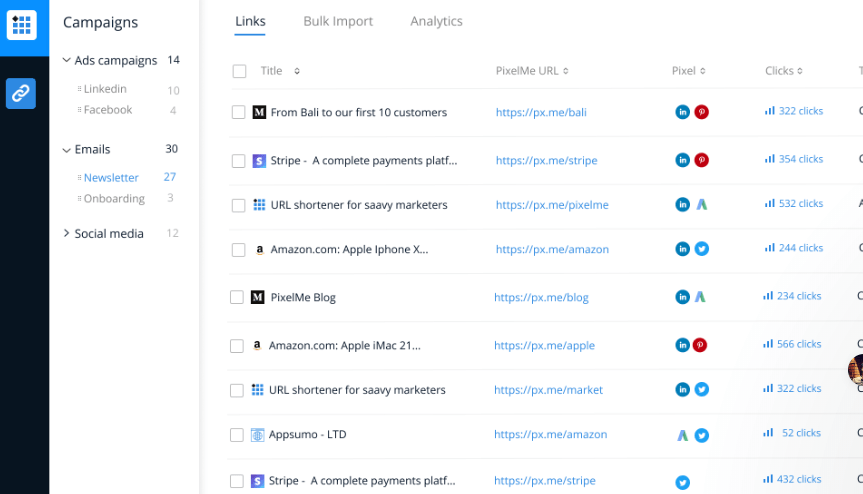Check the Amazon Apple iMac row
The height and width of the screenshot is (494, 863).
[x=237, y=345]
